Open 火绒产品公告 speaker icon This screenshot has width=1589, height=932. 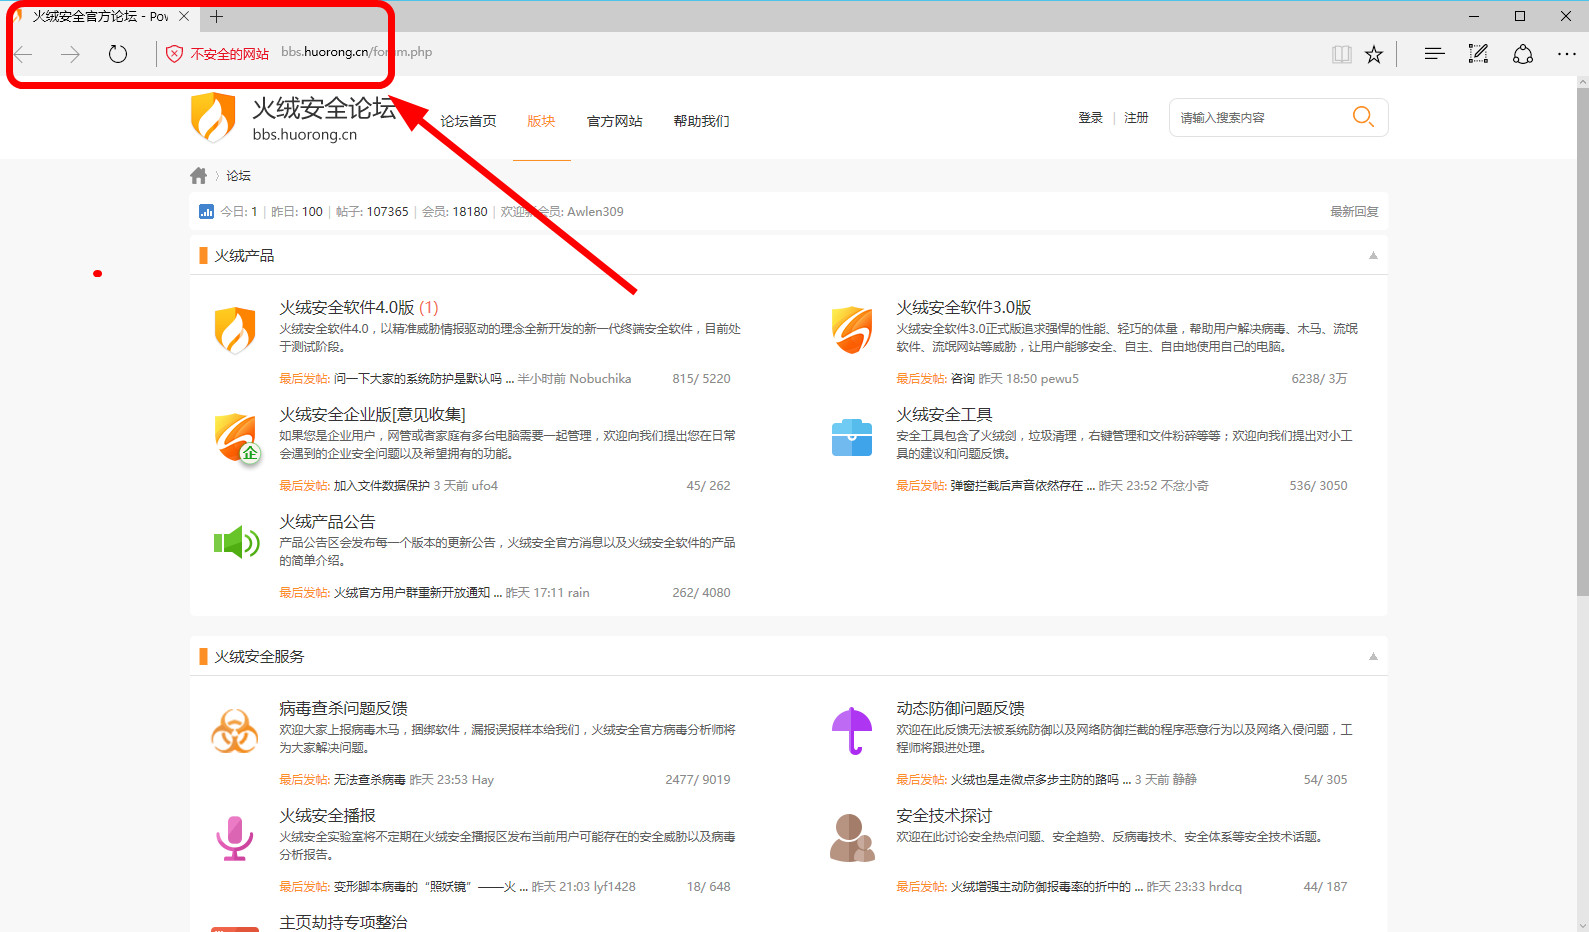click(237, 543)
